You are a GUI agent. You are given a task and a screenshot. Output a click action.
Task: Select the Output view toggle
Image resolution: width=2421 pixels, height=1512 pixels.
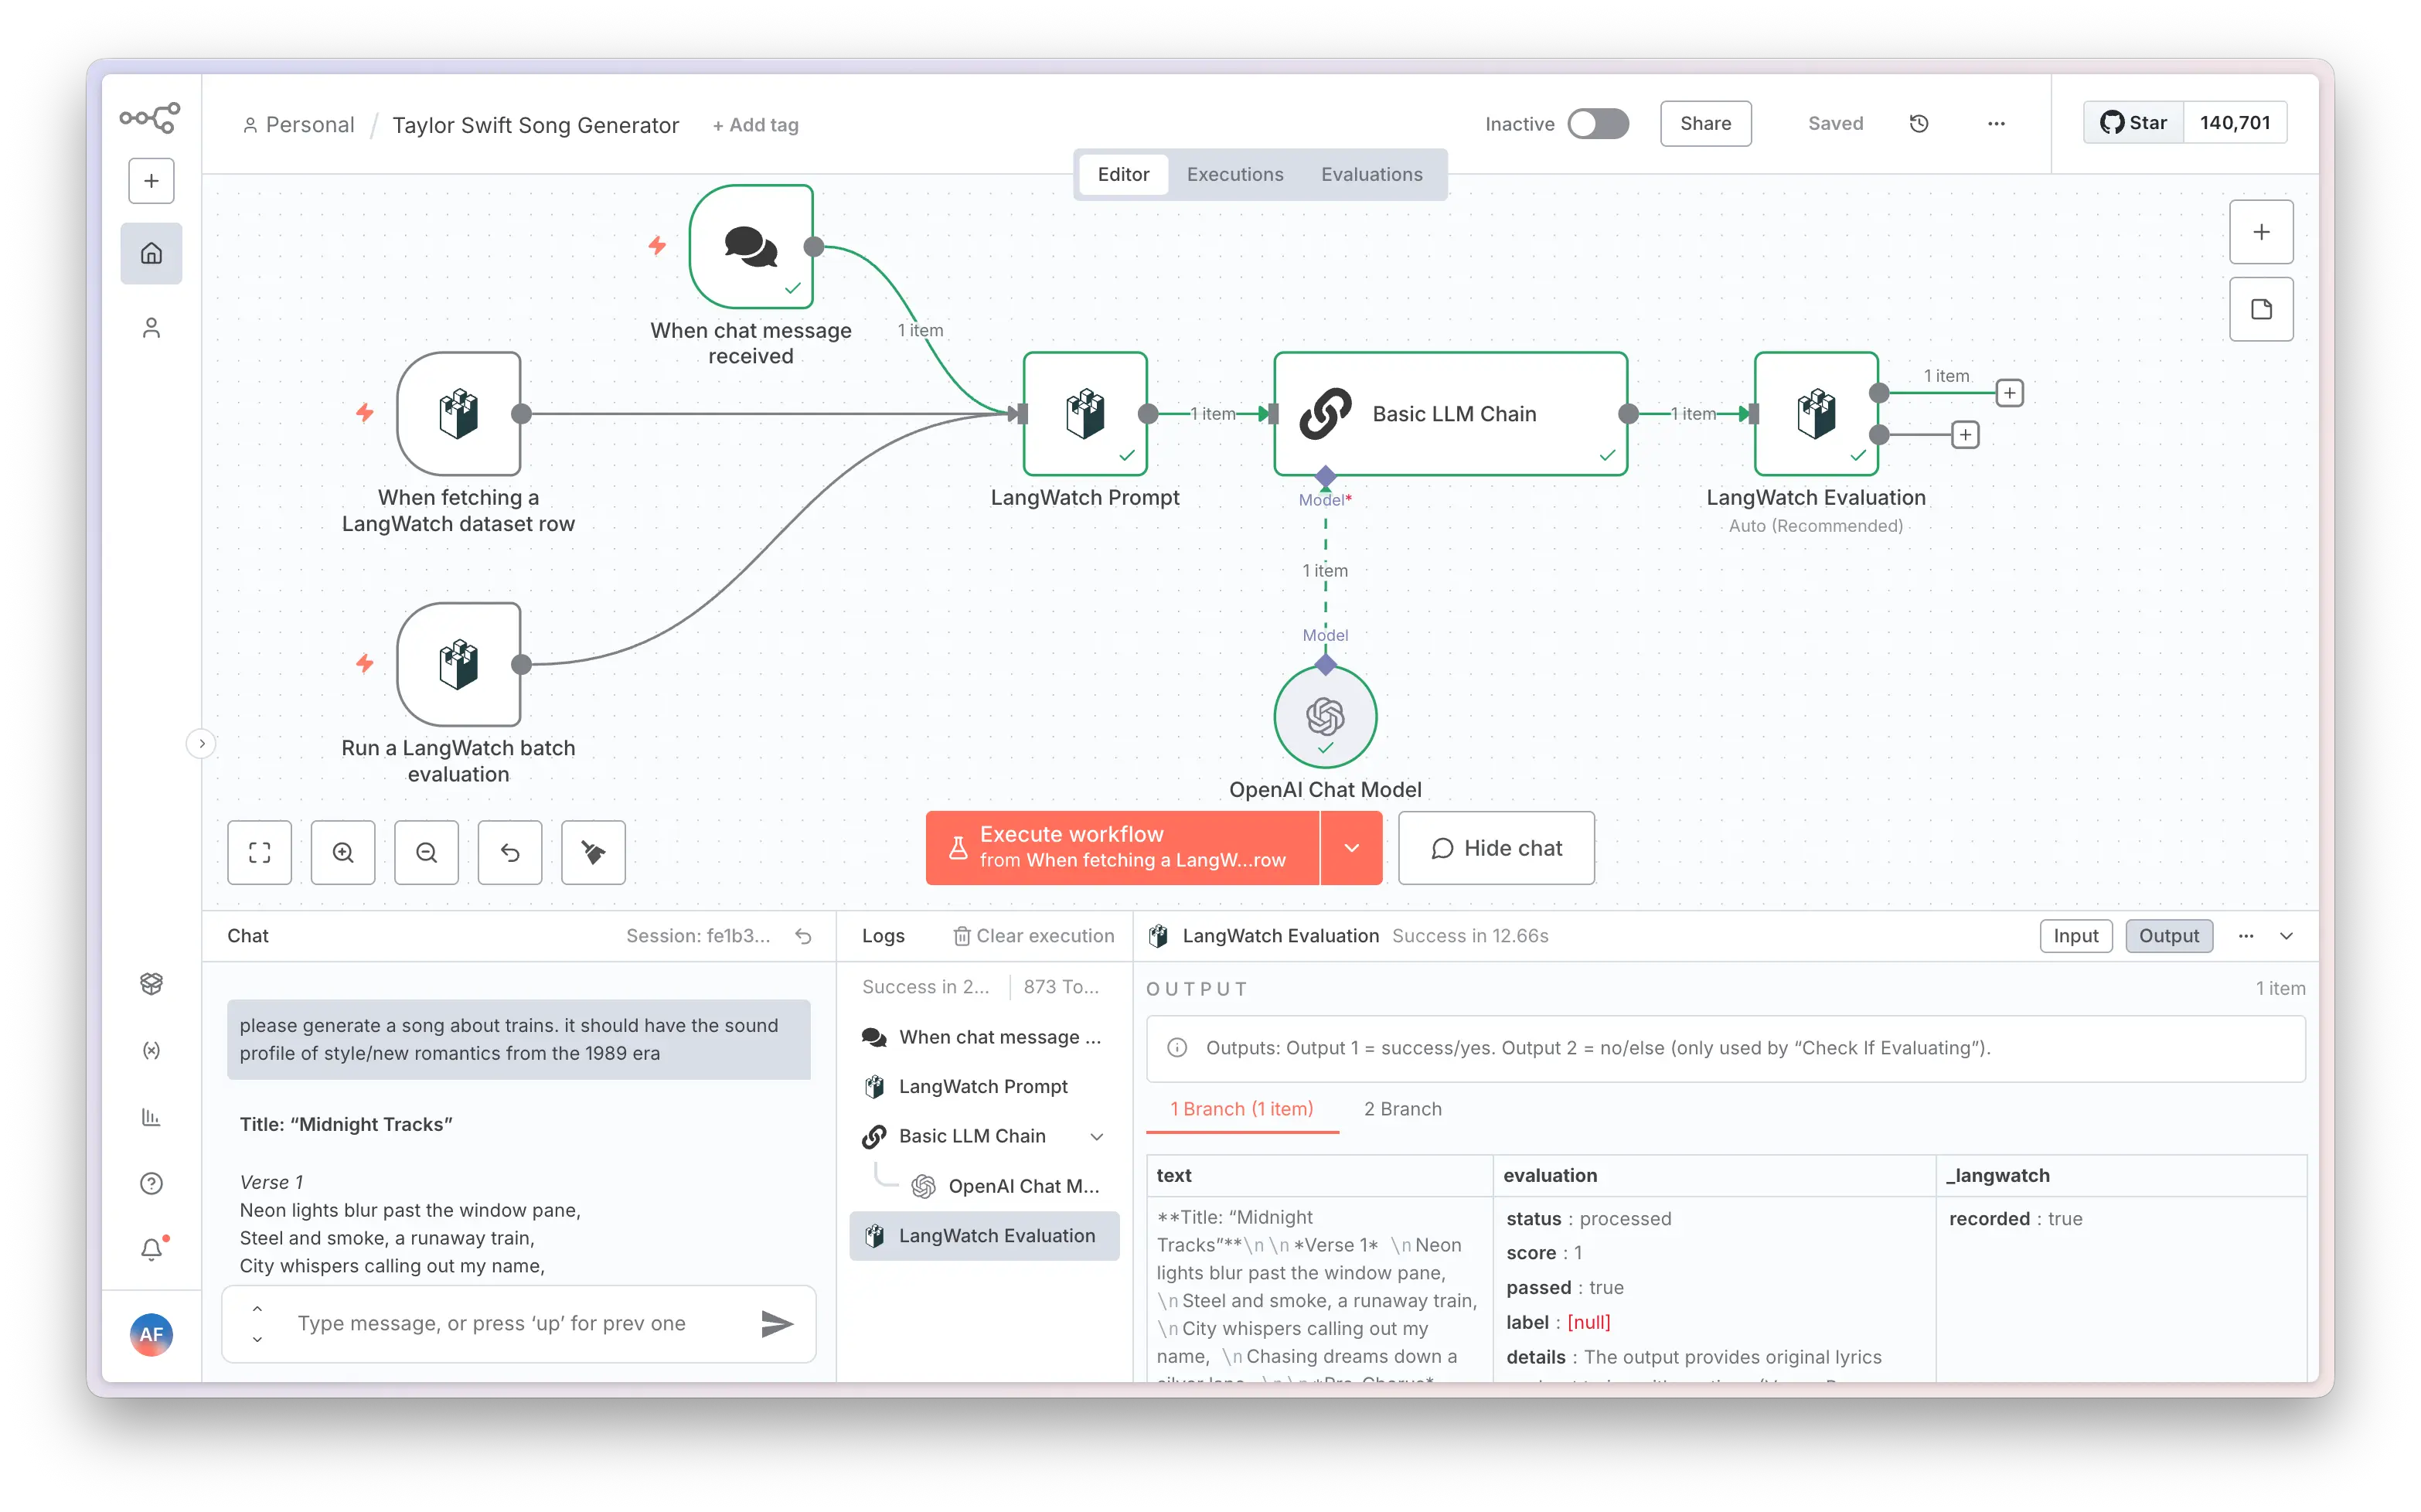(x=2168, y=936)
